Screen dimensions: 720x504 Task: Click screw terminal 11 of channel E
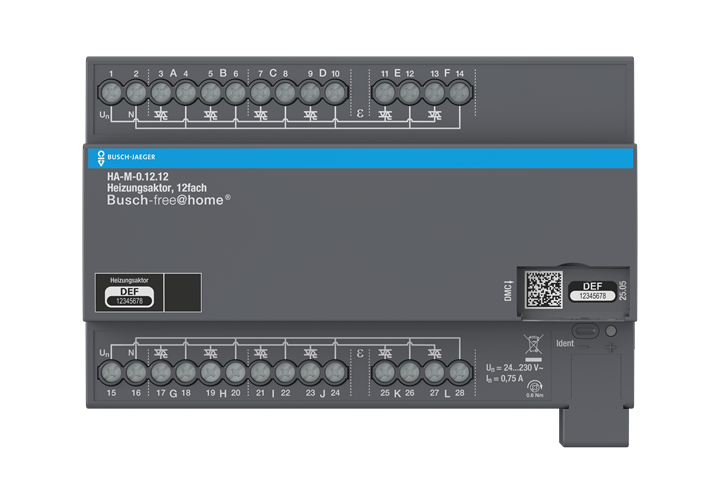click(385, 93)
